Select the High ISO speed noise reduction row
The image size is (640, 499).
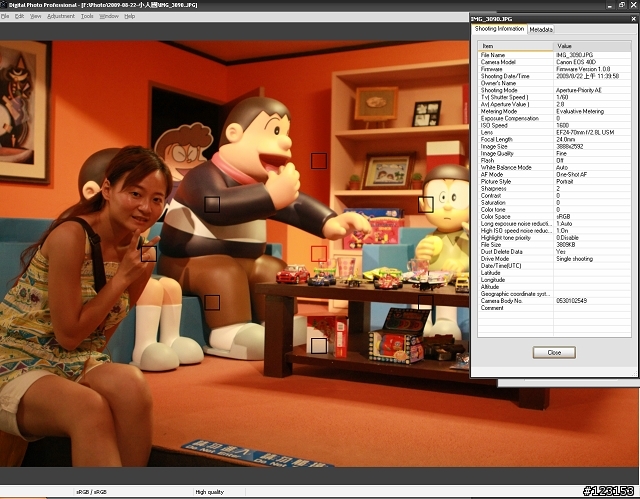[554, 231]
